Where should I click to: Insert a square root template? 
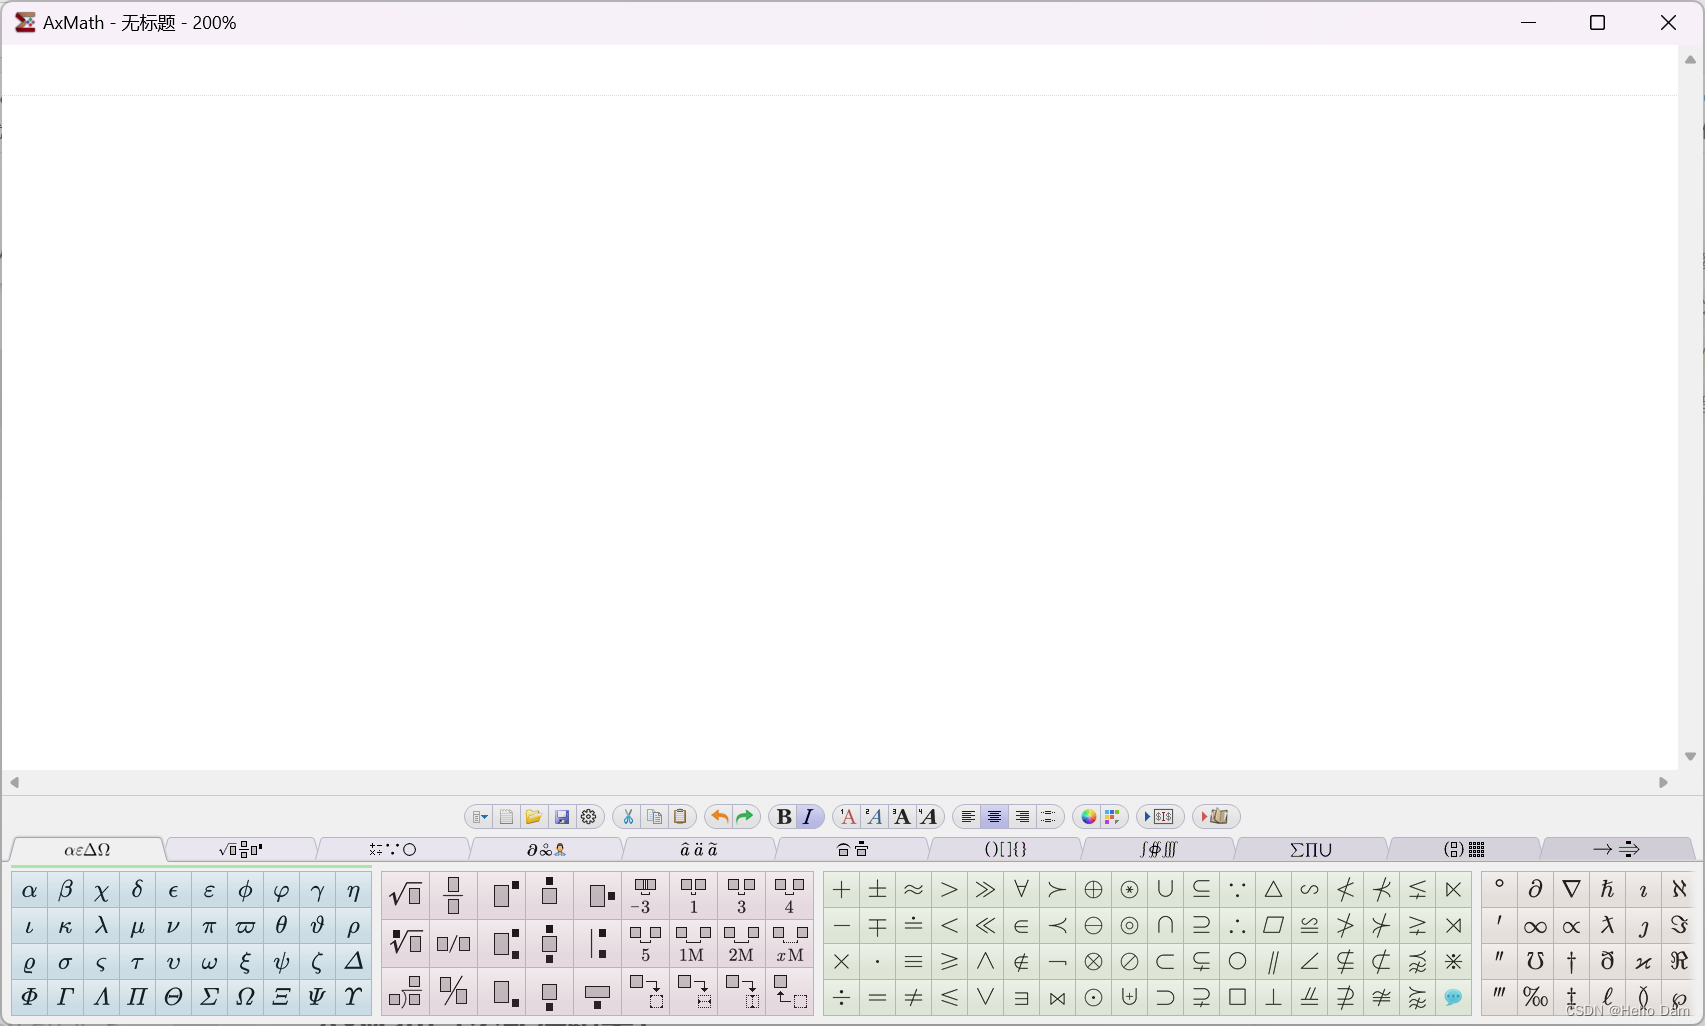[x=405, y=894]
